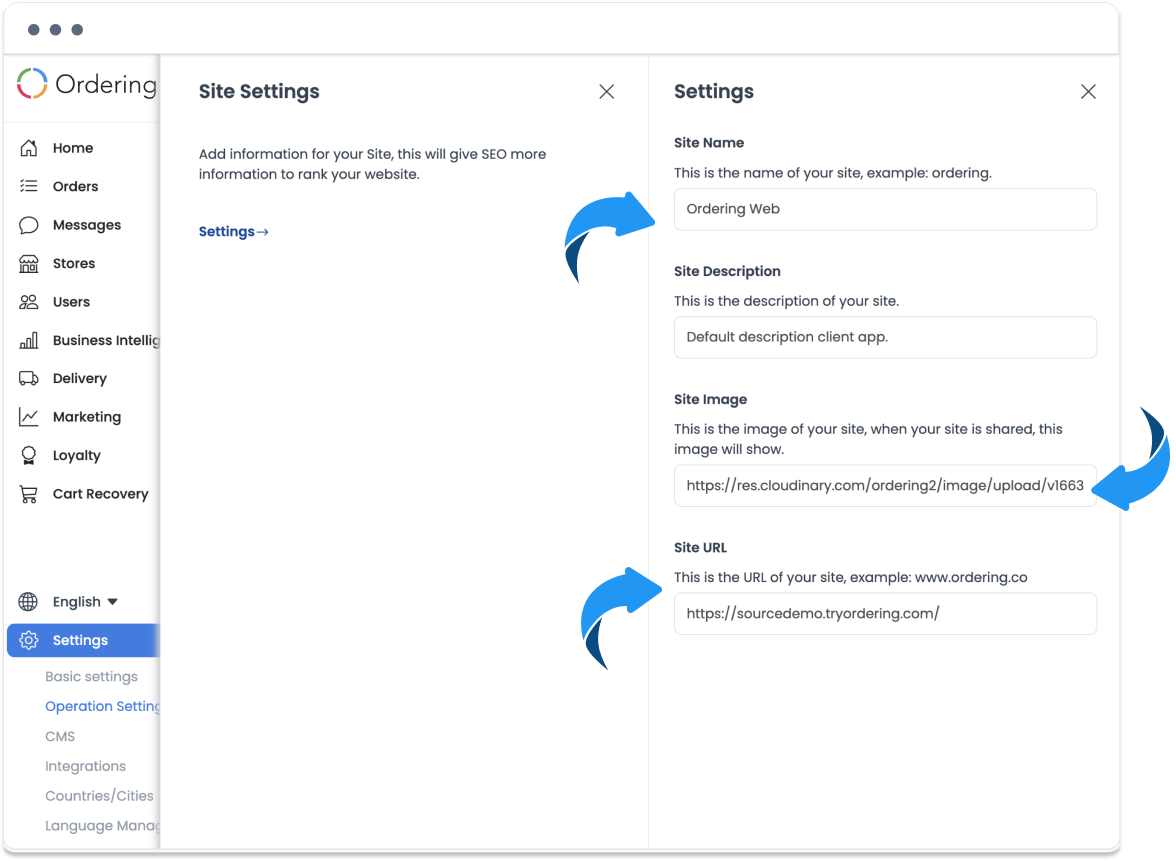Screen dimensions: 1176x861
Task: Select the Operation Settings submenu item
Action: 103,706
